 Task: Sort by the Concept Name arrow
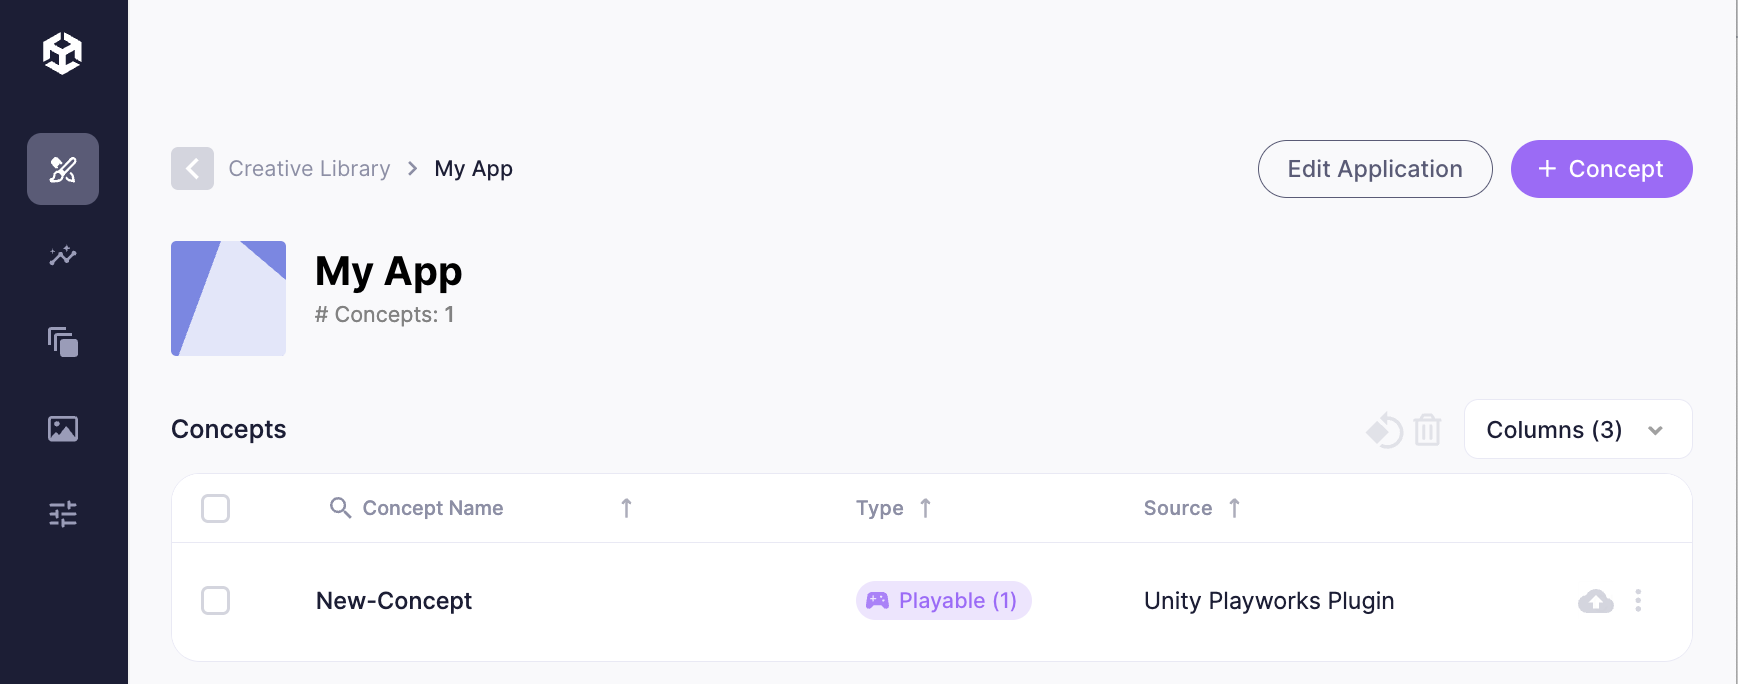pos(626,508)
